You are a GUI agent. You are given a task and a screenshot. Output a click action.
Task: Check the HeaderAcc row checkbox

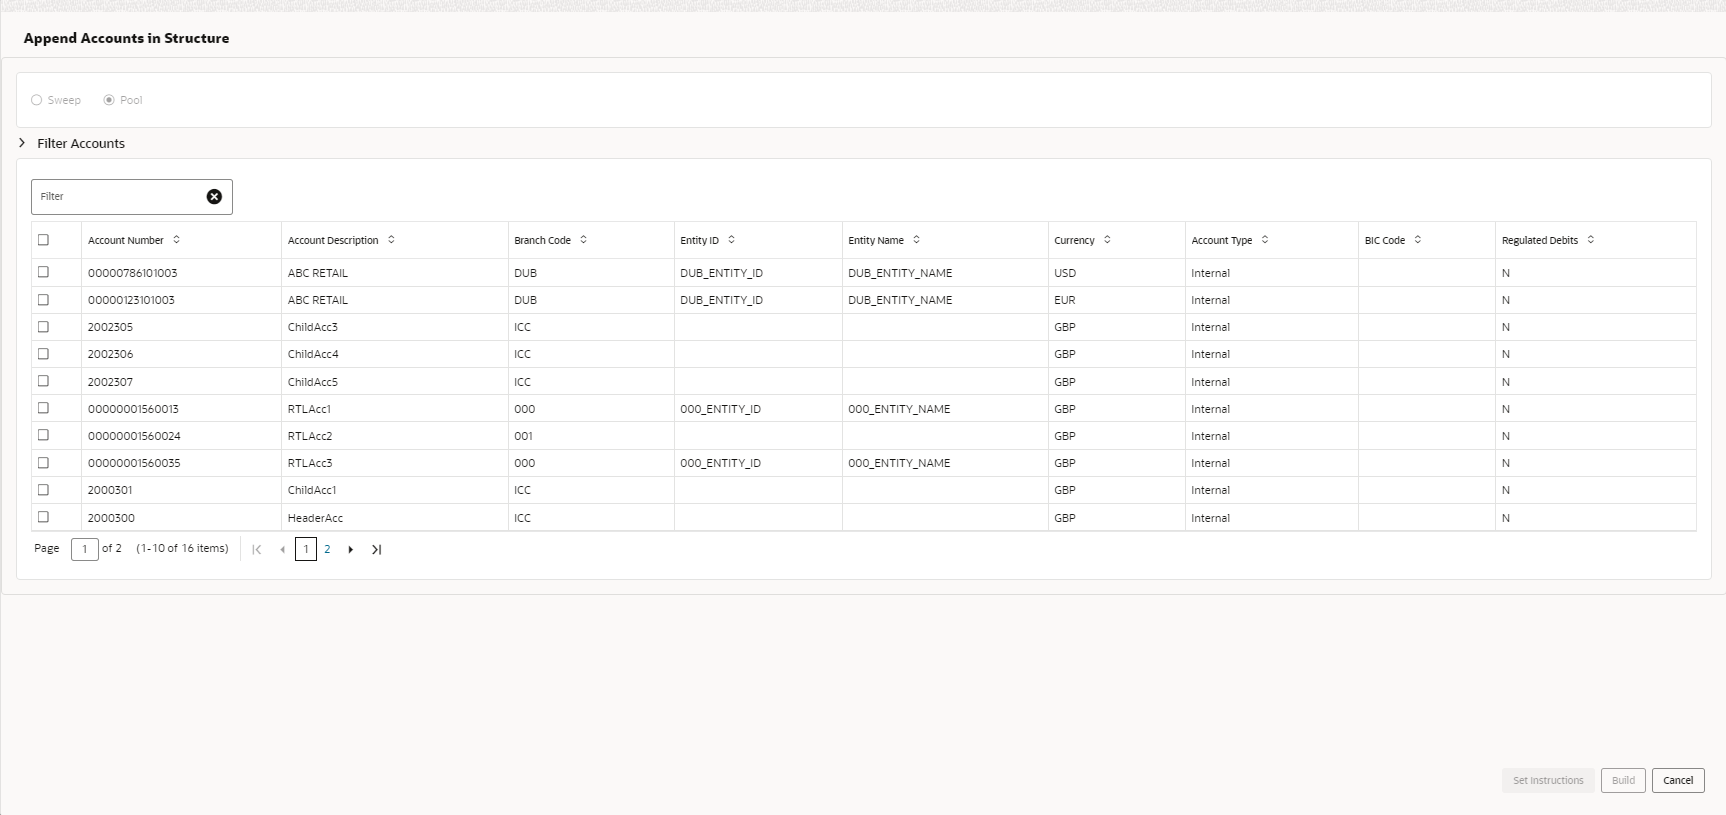click(x=43, y=517)
